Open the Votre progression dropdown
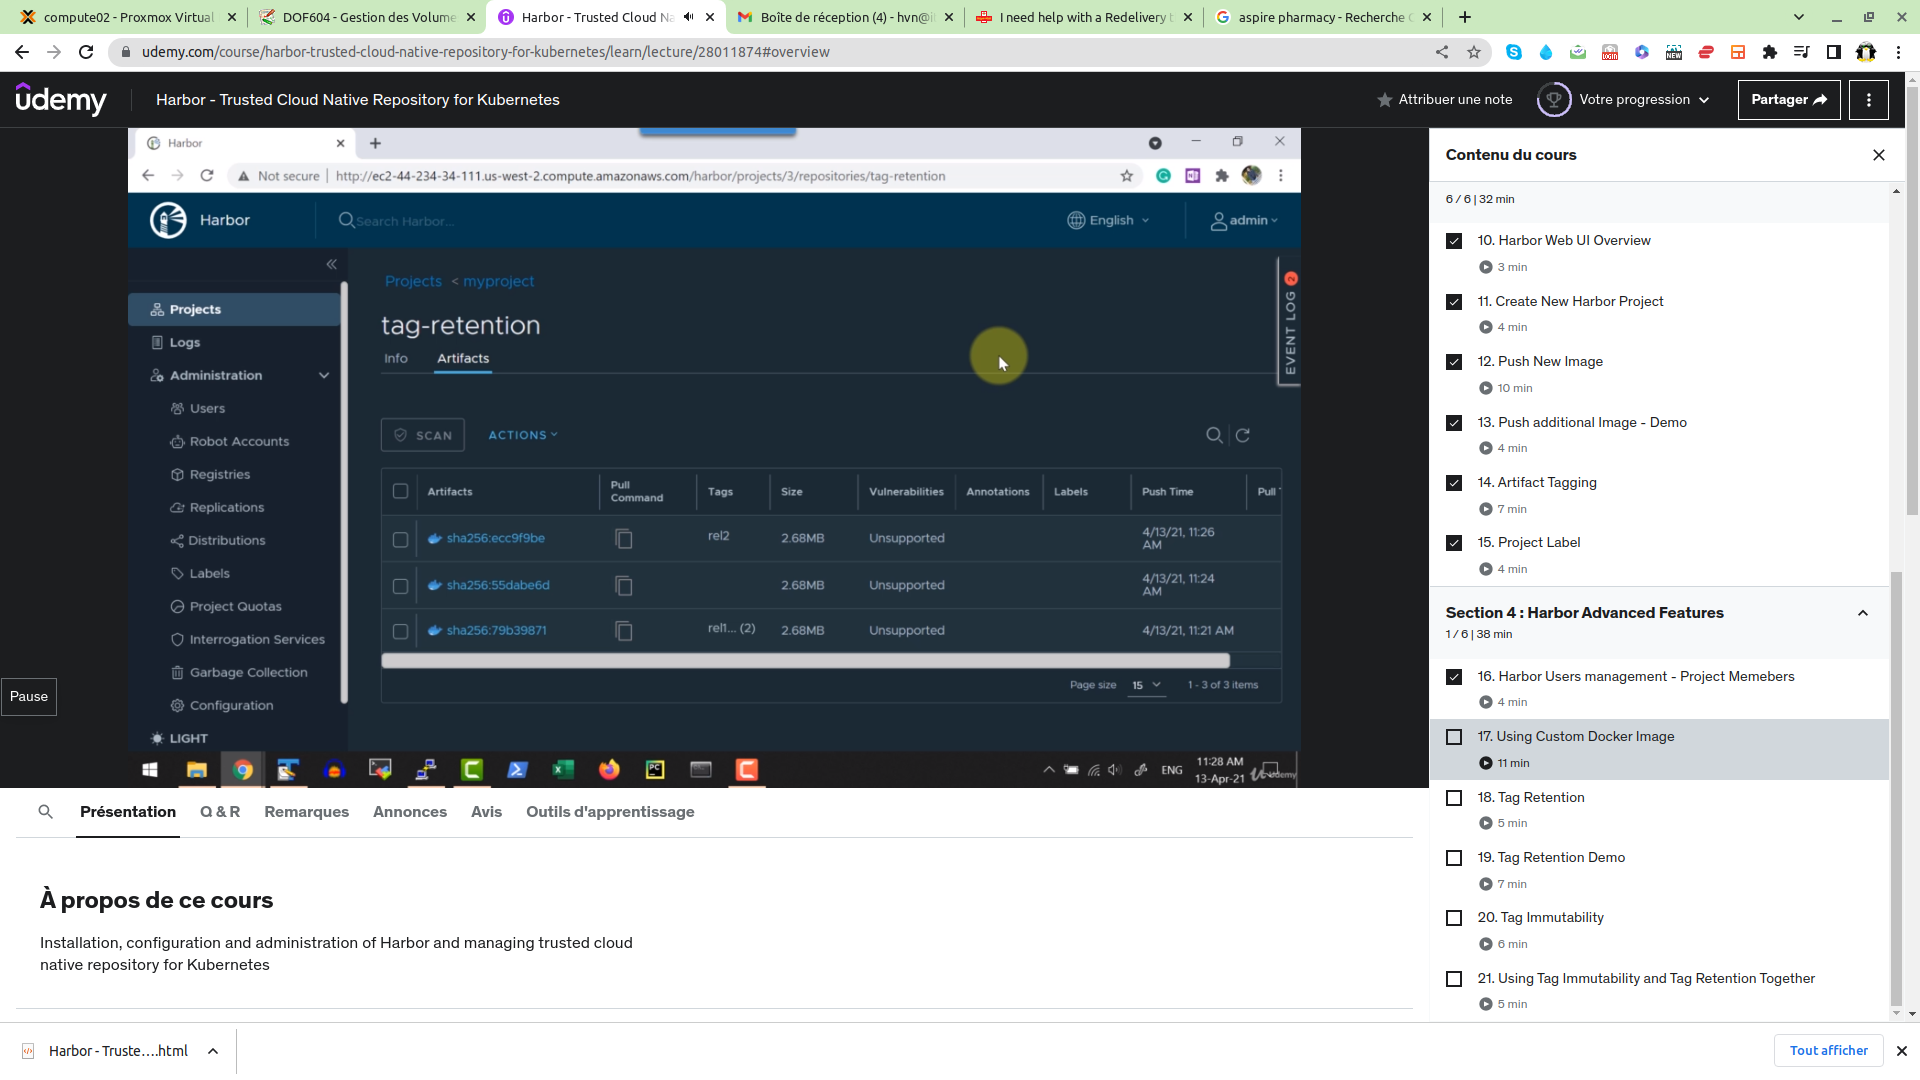 (1644, 100)
